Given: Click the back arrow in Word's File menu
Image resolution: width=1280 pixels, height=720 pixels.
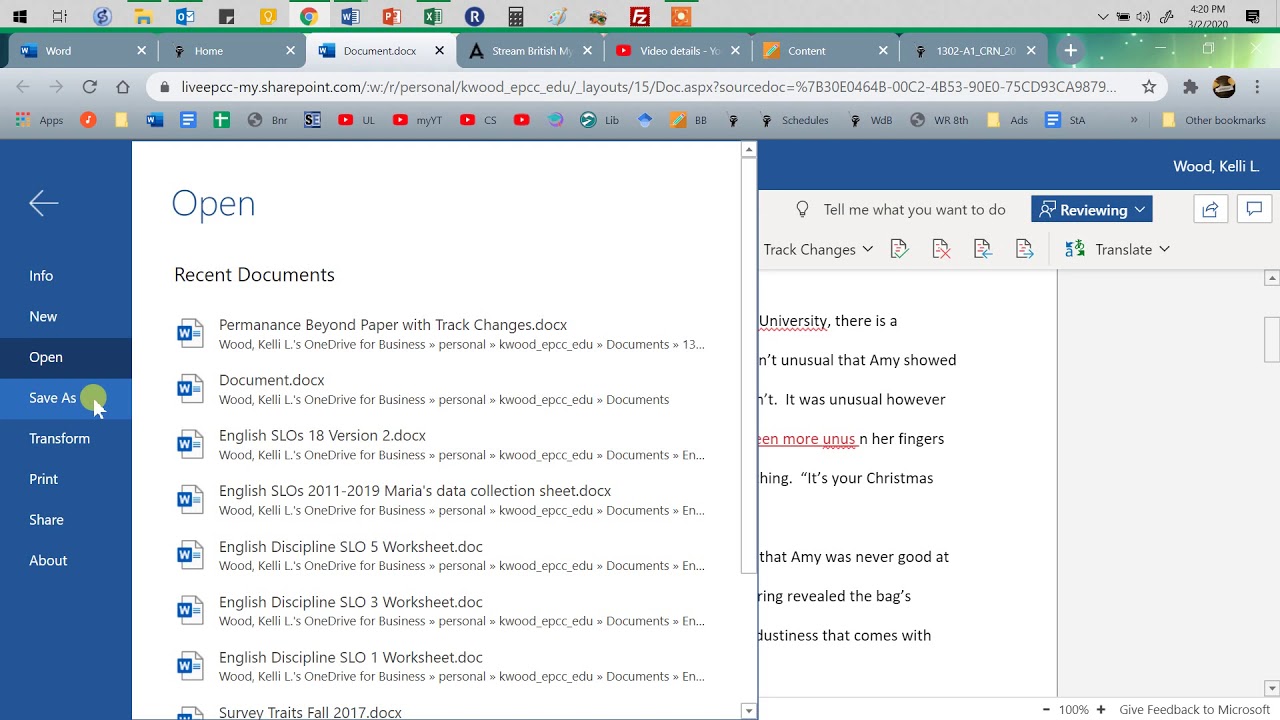Looking at the screenshot, I should click(44, 203).
